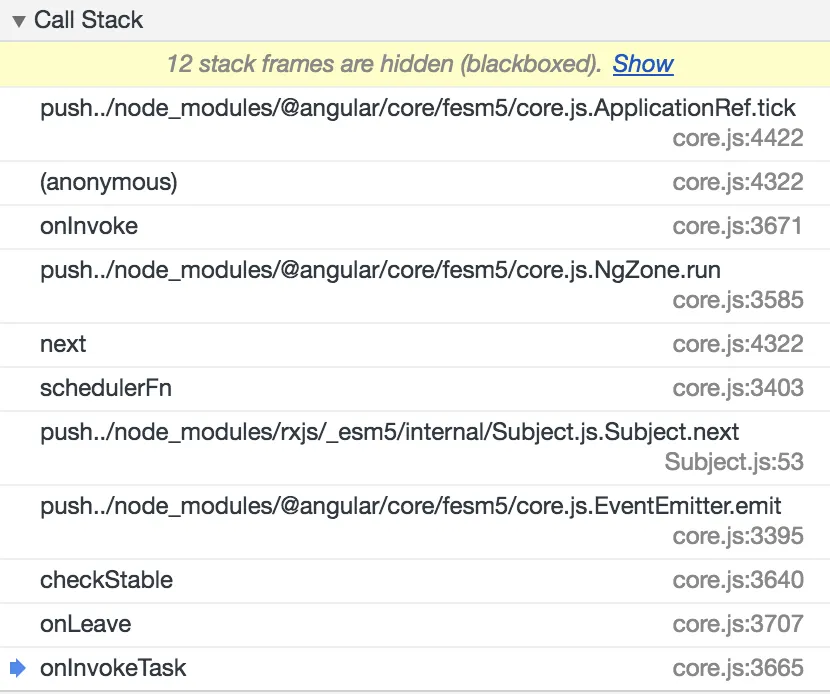This screenshot has height=694, width=830.
Task: Select the onInvoke stack frame
Action: 89,226
